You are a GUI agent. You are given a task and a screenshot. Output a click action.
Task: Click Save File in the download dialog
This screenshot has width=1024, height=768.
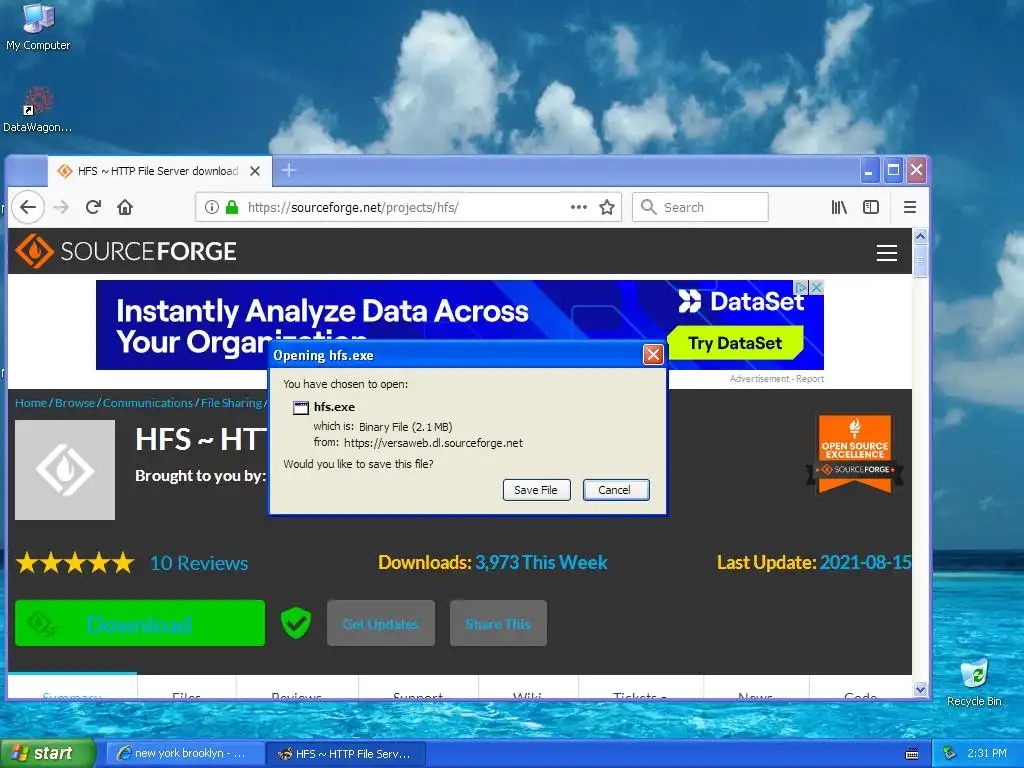pos(536,490)
